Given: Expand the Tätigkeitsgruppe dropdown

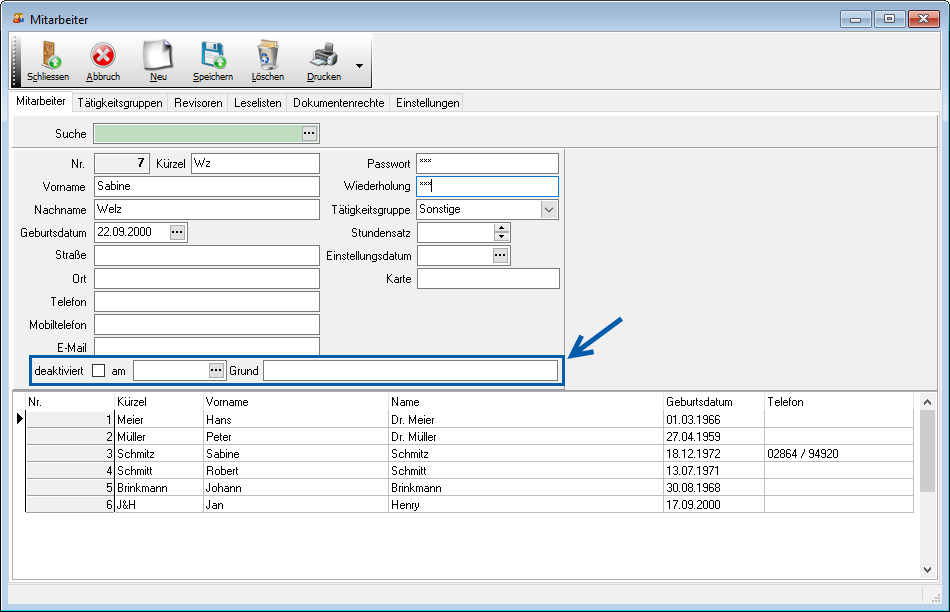Looking at the screenshot, I should point(548,210).
